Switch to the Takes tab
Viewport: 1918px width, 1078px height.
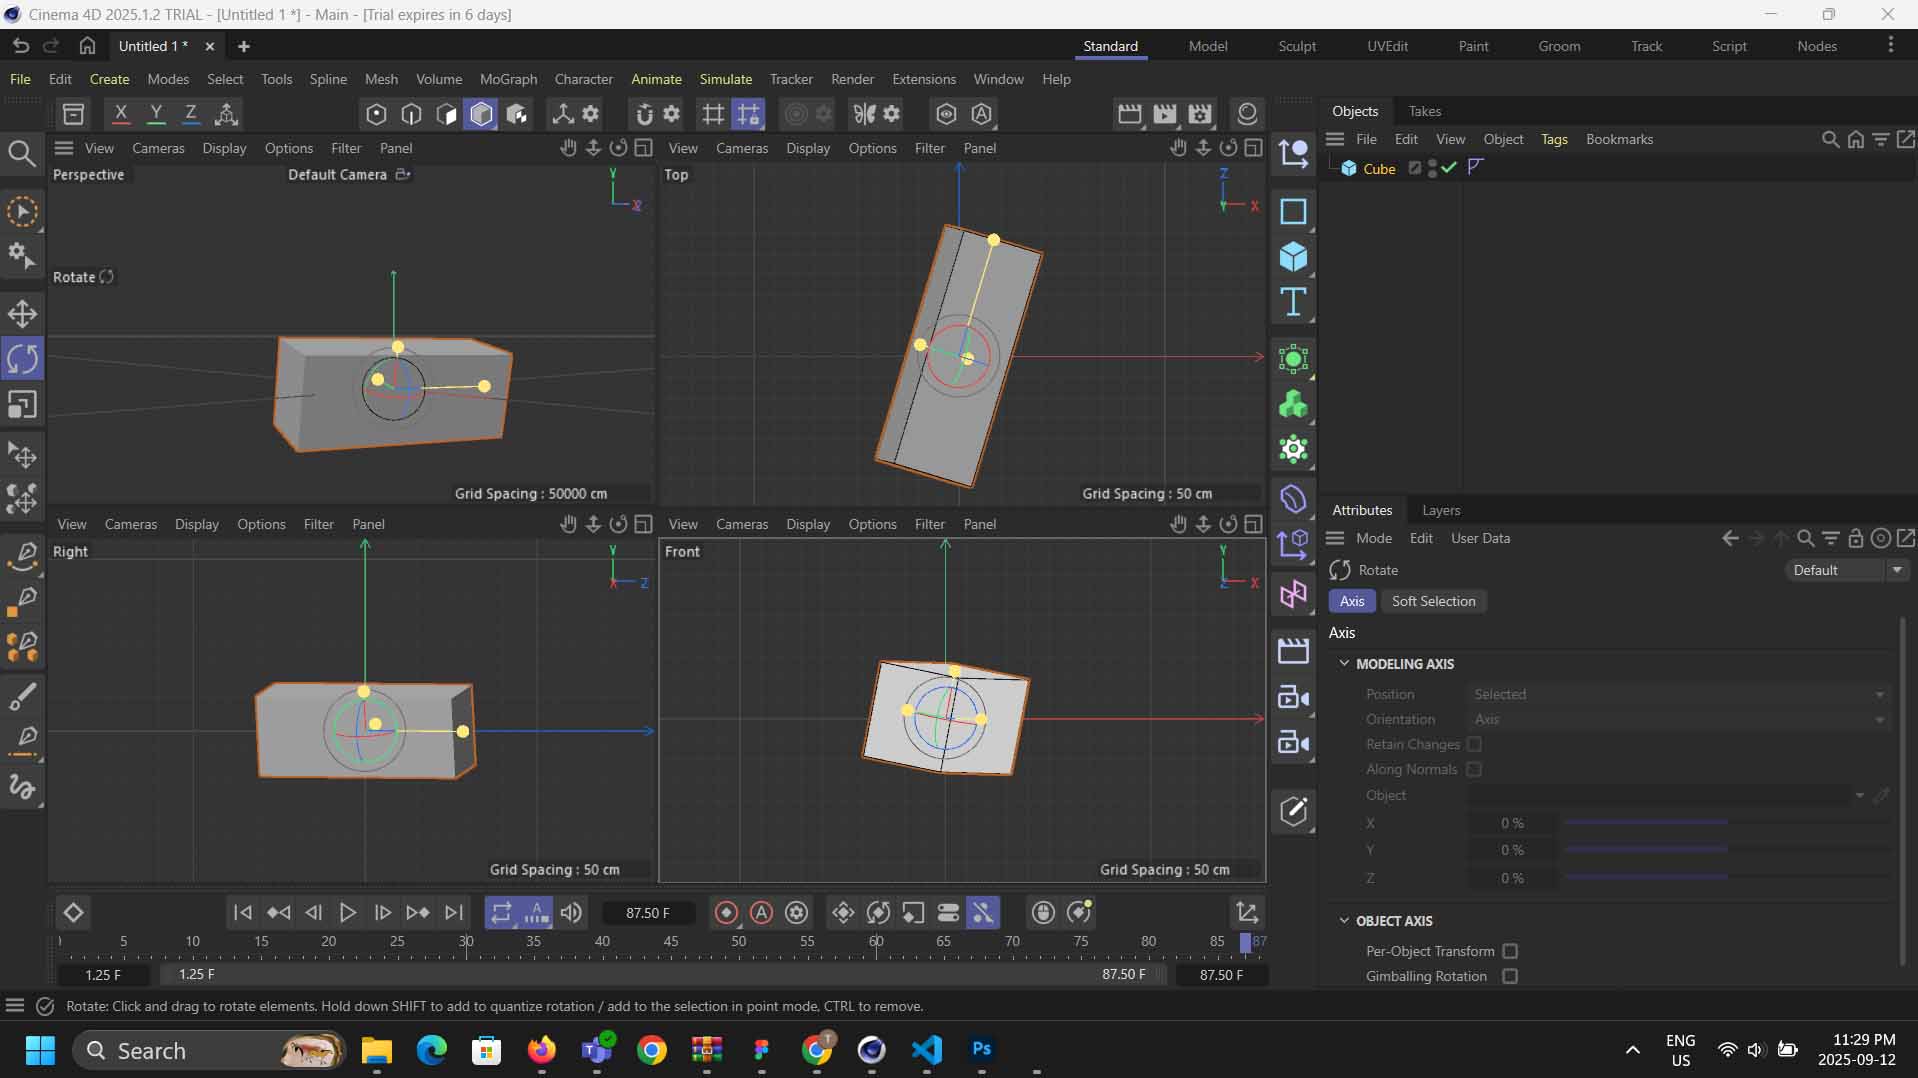1425,111
